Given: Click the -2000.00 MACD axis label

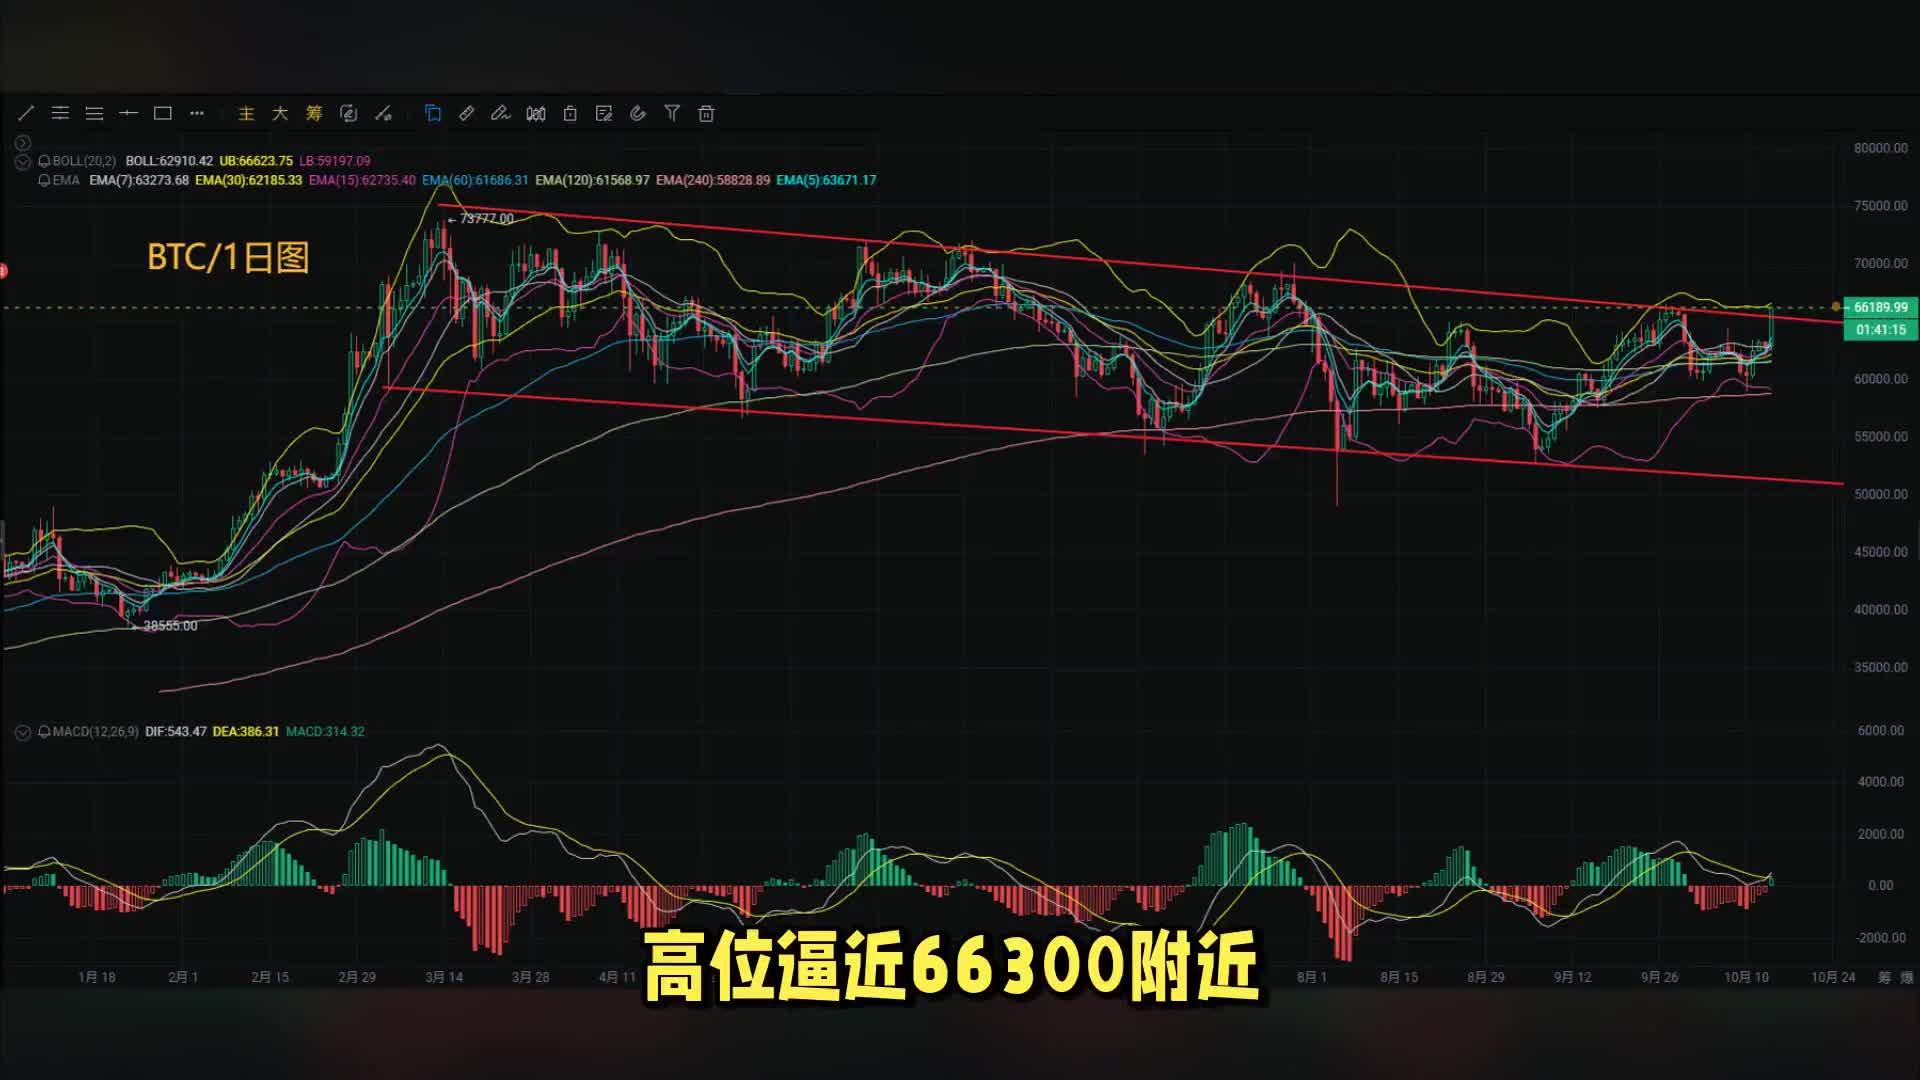Looking at the screenshot, I should point(1879,938).
